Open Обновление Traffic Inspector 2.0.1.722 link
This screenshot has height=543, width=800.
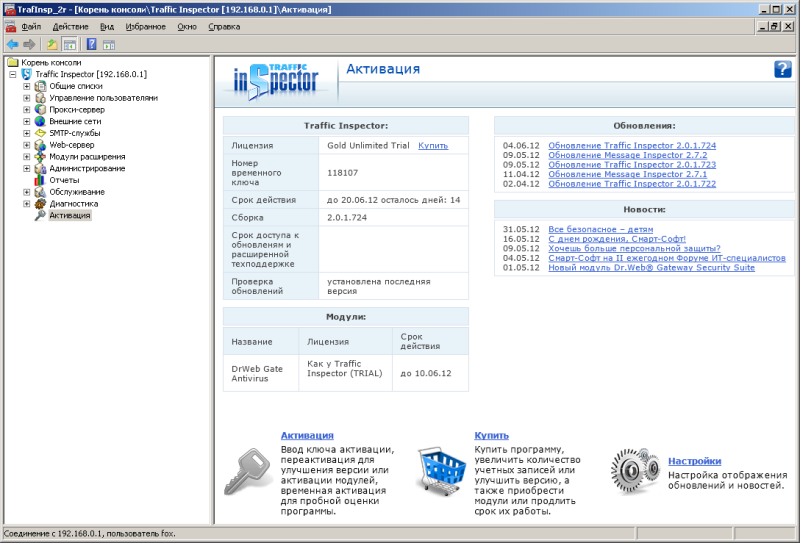point(632,184)
